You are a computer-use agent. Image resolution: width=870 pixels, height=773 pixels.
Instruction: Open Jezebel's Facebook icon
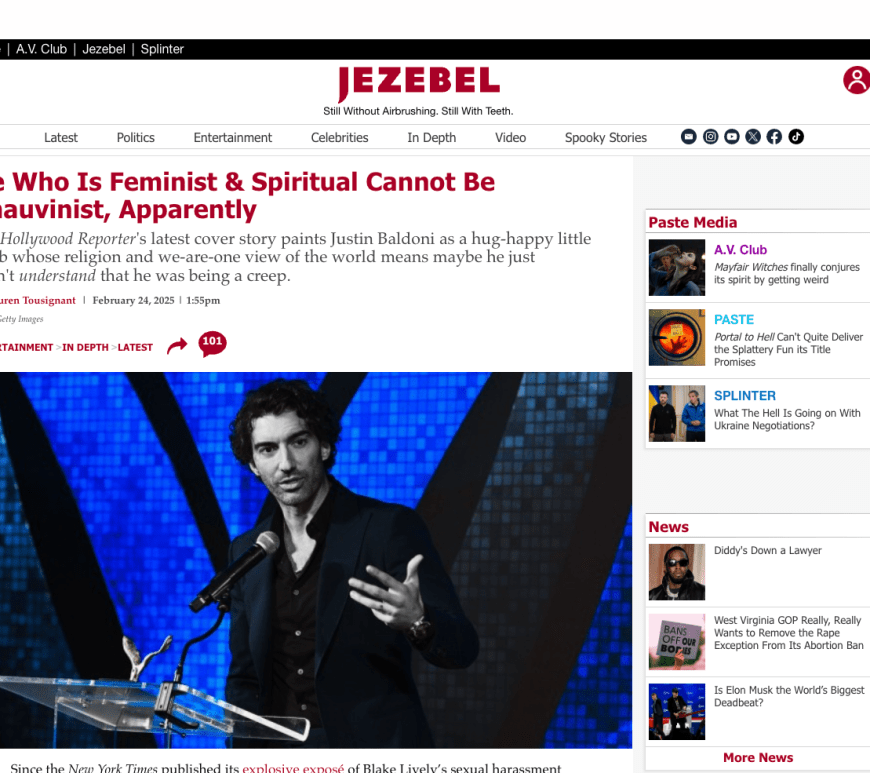coord(775,137)
